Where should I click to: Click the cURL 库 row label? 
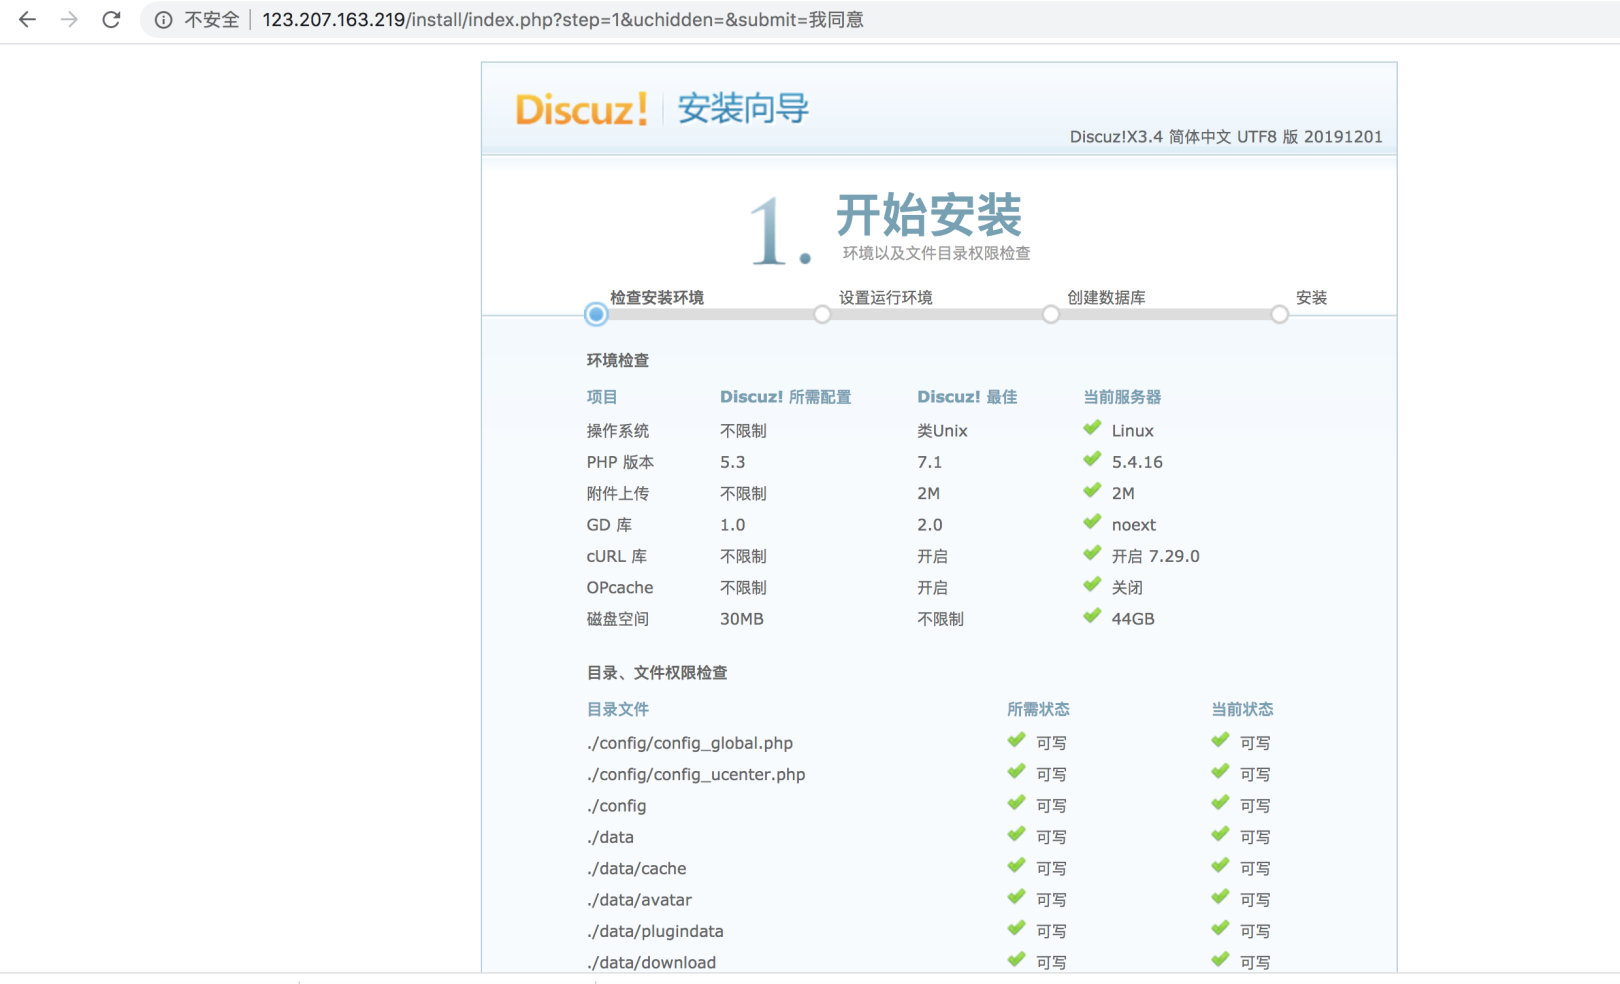(617, 556)
